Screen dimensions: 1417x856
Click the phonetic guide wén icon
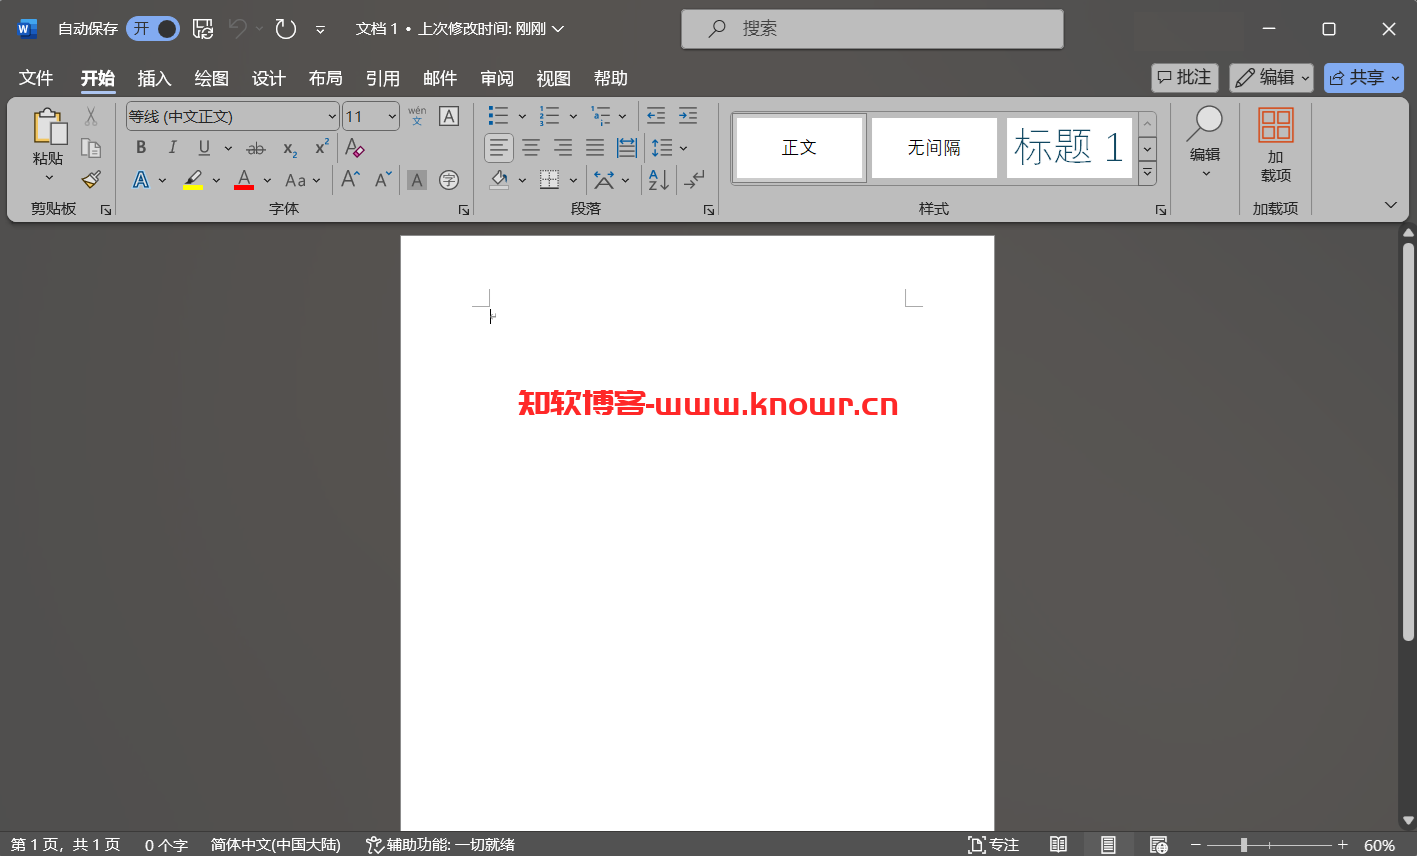417,116
